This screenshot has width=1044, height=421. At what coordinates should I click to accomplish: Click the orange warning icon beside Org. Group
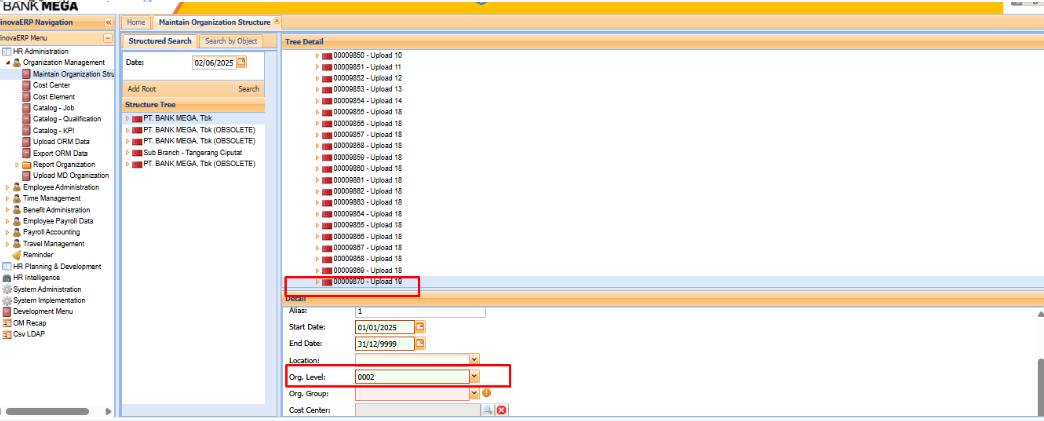click(486, 393)
